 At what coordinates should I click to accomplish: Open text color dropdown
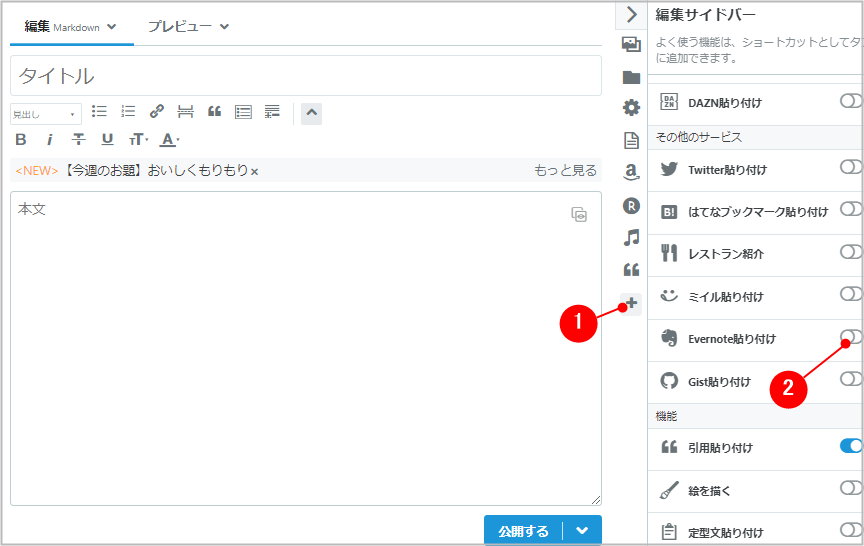[x=169, y=140]
